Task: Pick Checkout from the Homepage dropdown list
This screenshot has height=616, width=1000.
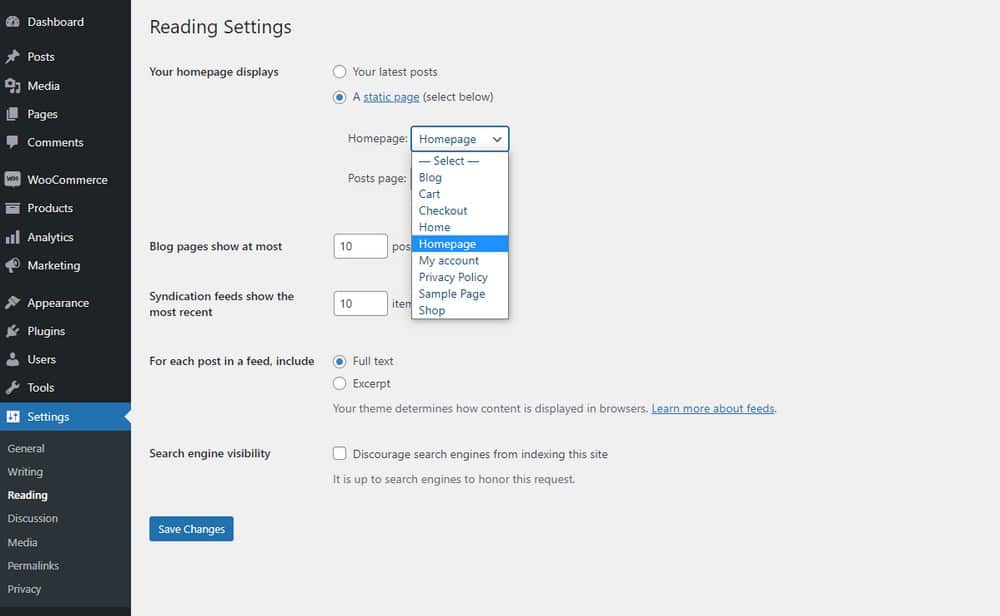Action: [x=460, y=210]
